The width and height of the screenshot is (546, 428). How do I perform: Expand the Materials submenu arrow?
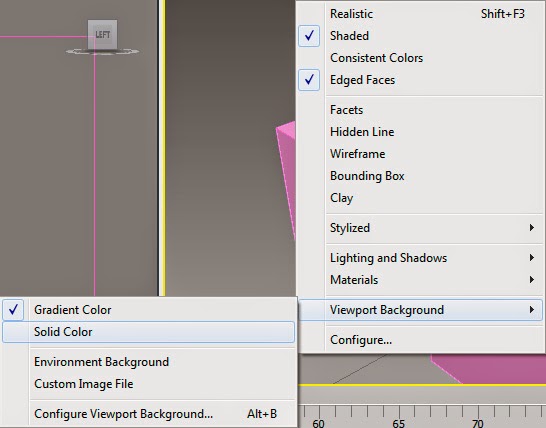pyautogui.click(x=532, y=280)
